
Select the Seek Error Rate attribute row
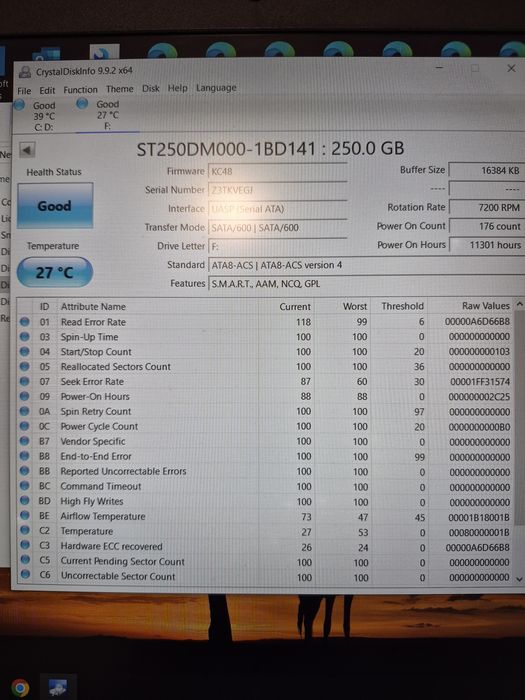(x=266, y=382)
